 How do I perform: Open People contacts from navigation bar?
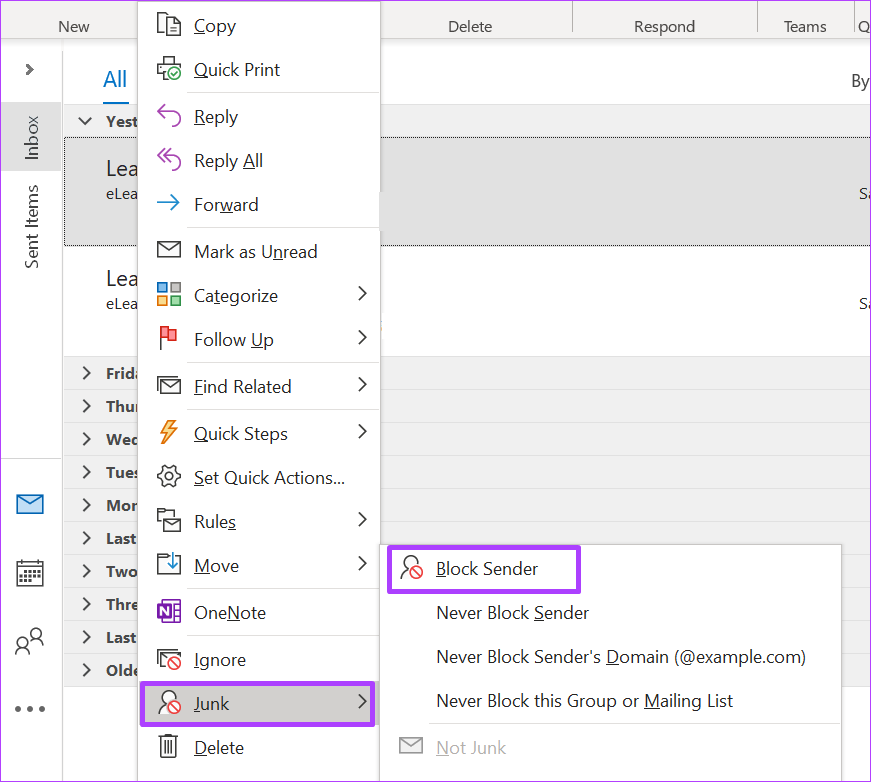[30, 641]
